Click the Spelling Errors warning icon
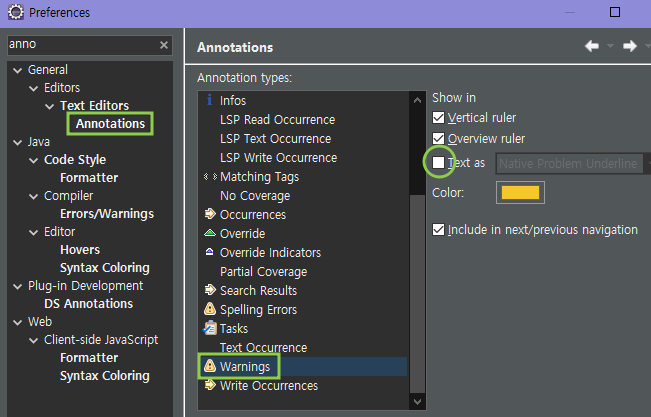The width and height of the screenshot is (651, 417). point(210,310)
